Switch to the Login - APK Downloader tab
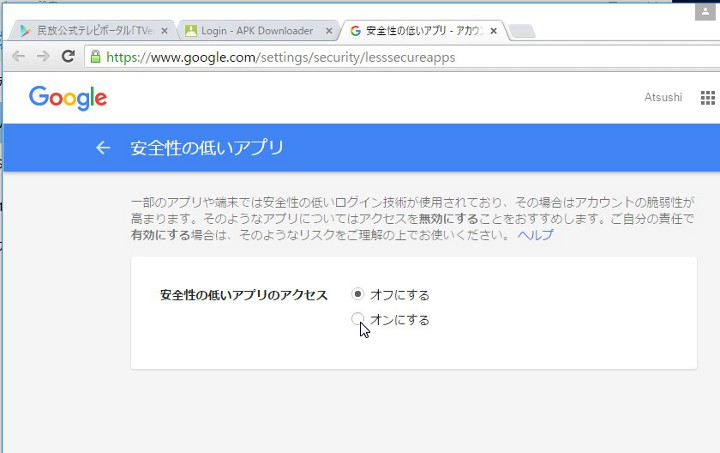Image resolution: width=720 pixels, height=453 pixels. [x=257, y=31]
